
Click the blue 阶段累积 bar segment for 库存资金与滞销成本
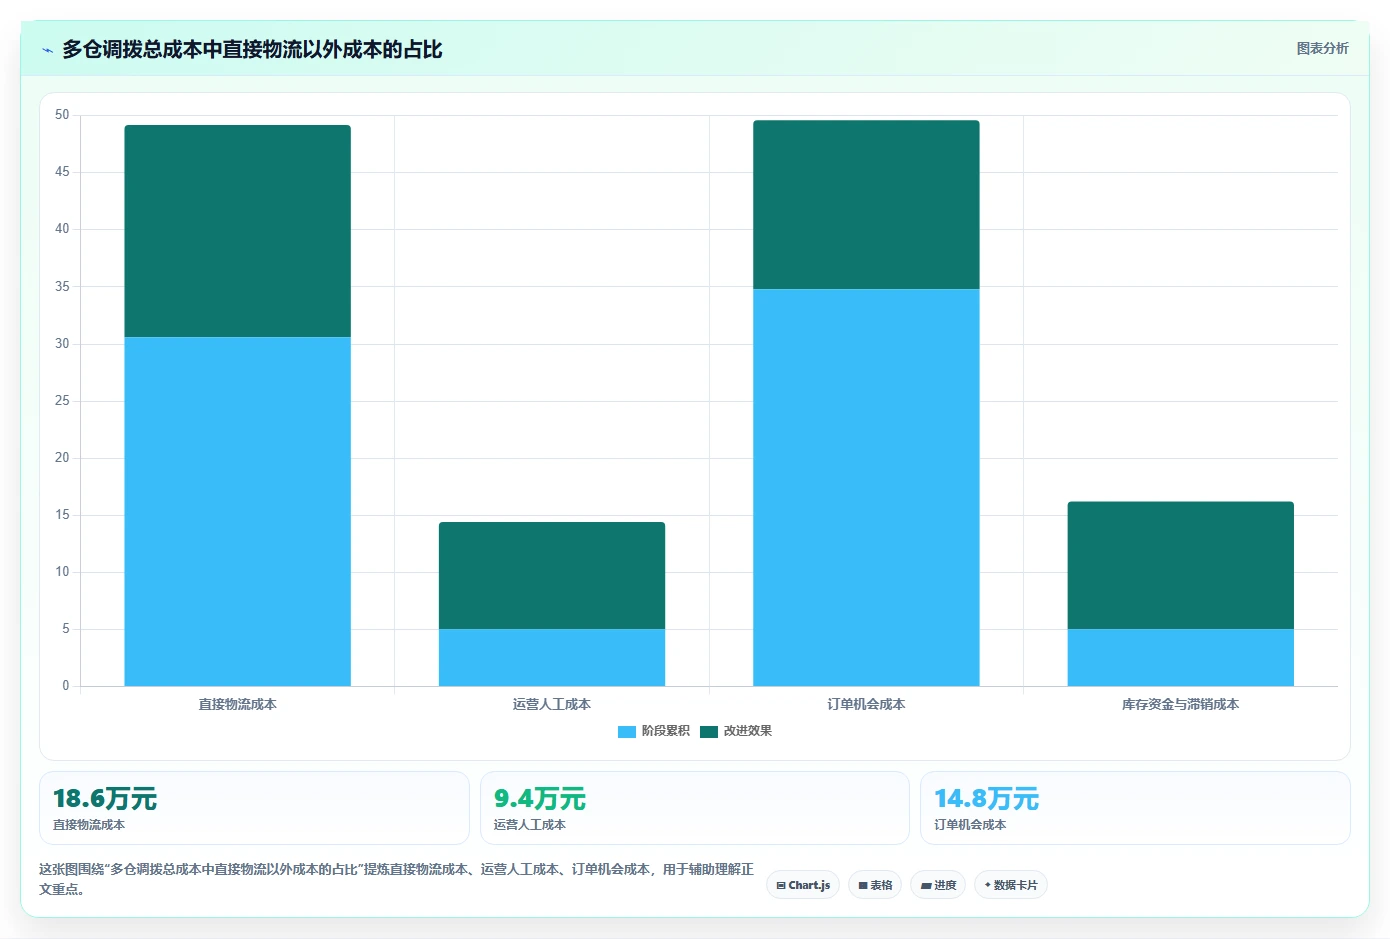point(1181,658)
